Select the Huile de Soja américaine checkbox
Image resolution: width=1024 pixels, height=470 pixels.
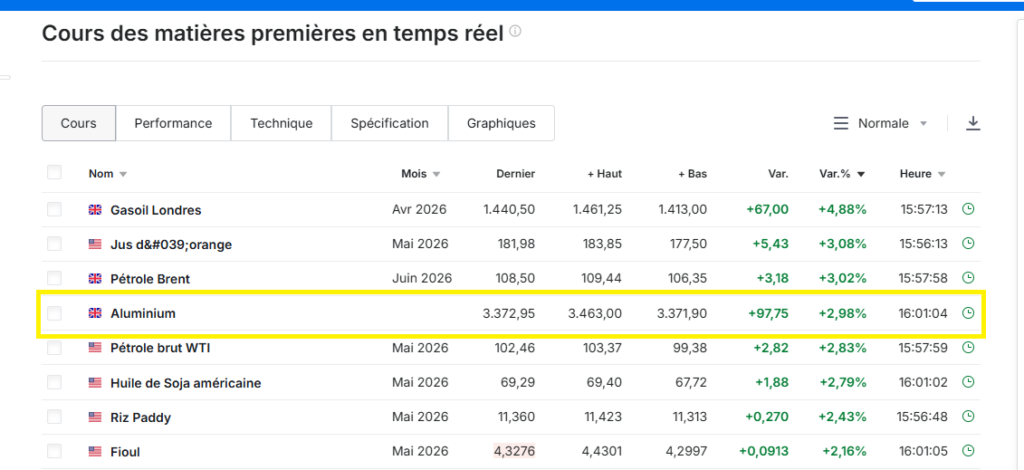pyautogui.click(x=54, y=382)
